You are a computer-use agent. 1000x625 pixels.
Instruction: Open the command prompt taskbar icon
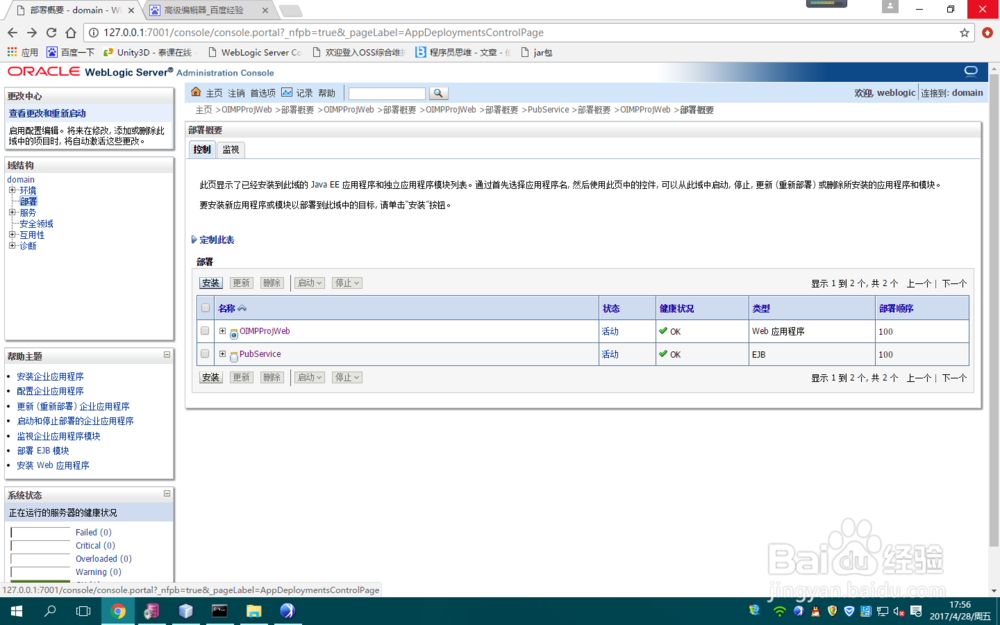tap(219, 611)
